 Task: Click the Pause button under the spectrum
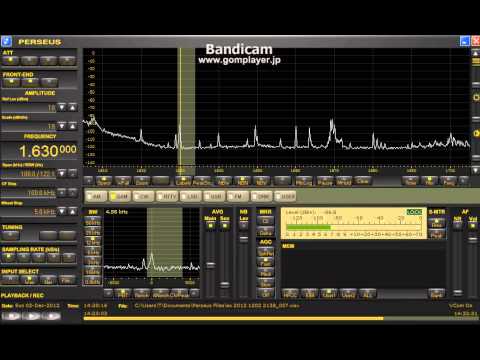click(325, 181)
